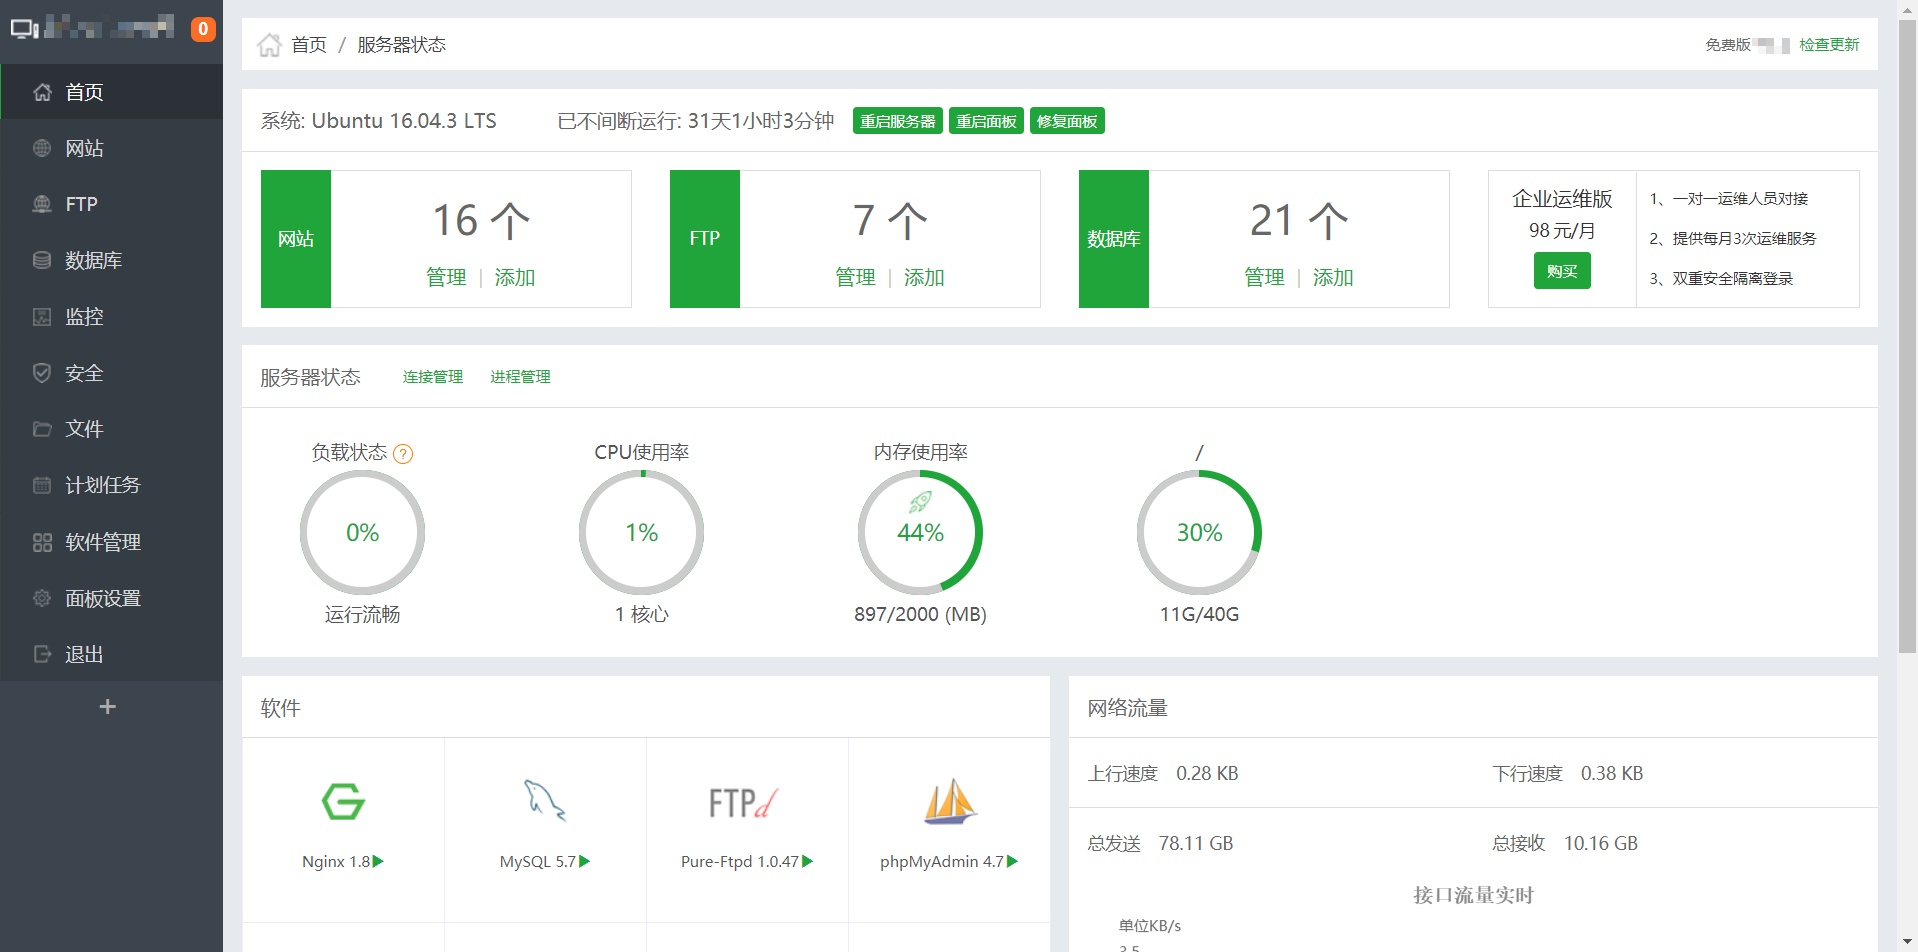Click the 购买 button
The image size is (1918, 952).
coord(1561,271)
